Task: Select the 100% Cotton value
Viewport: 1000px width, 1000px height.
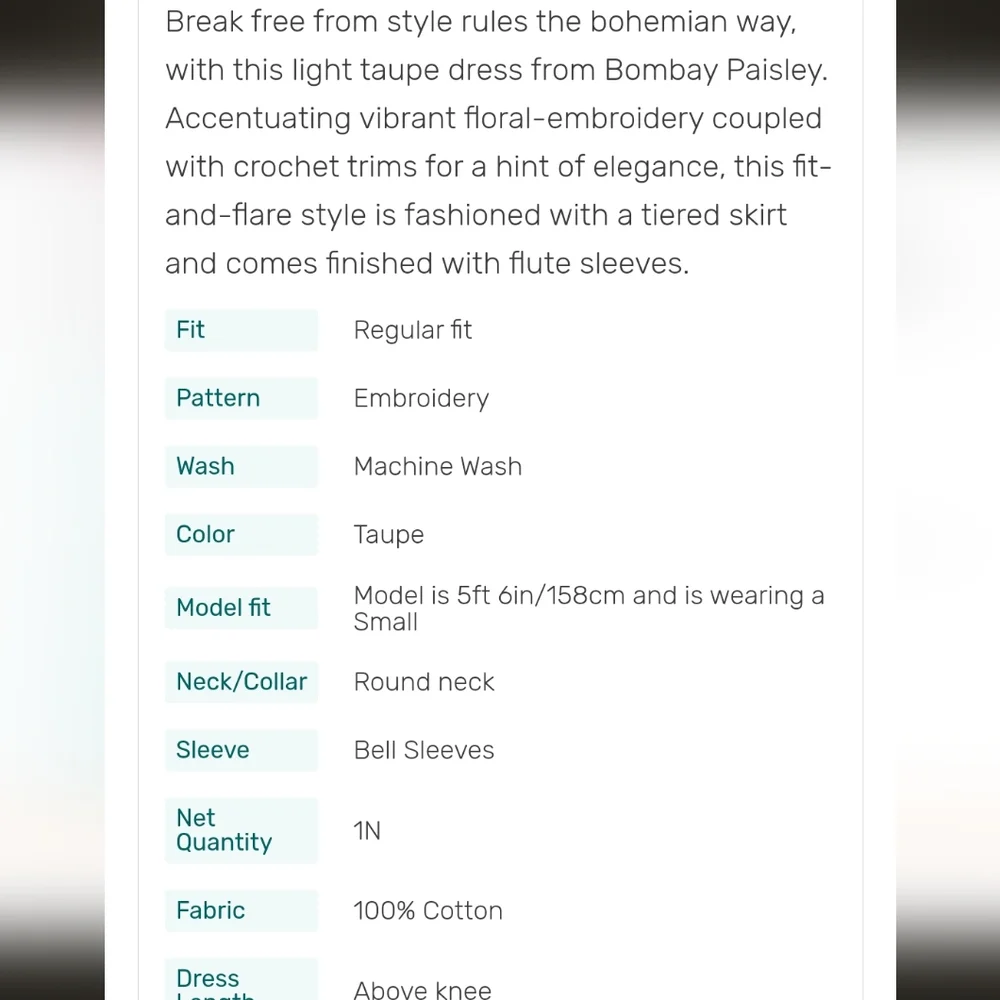Action: pos(428,911)
